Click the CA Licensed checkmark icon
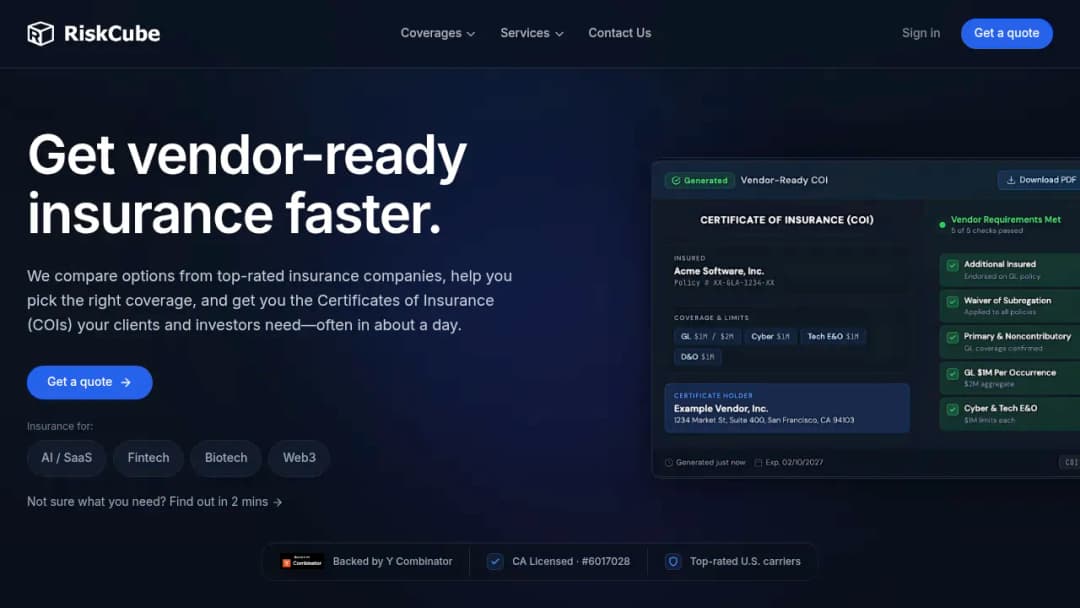The image size is (1080, 608). pyautogui.click(x=495, y=562)
